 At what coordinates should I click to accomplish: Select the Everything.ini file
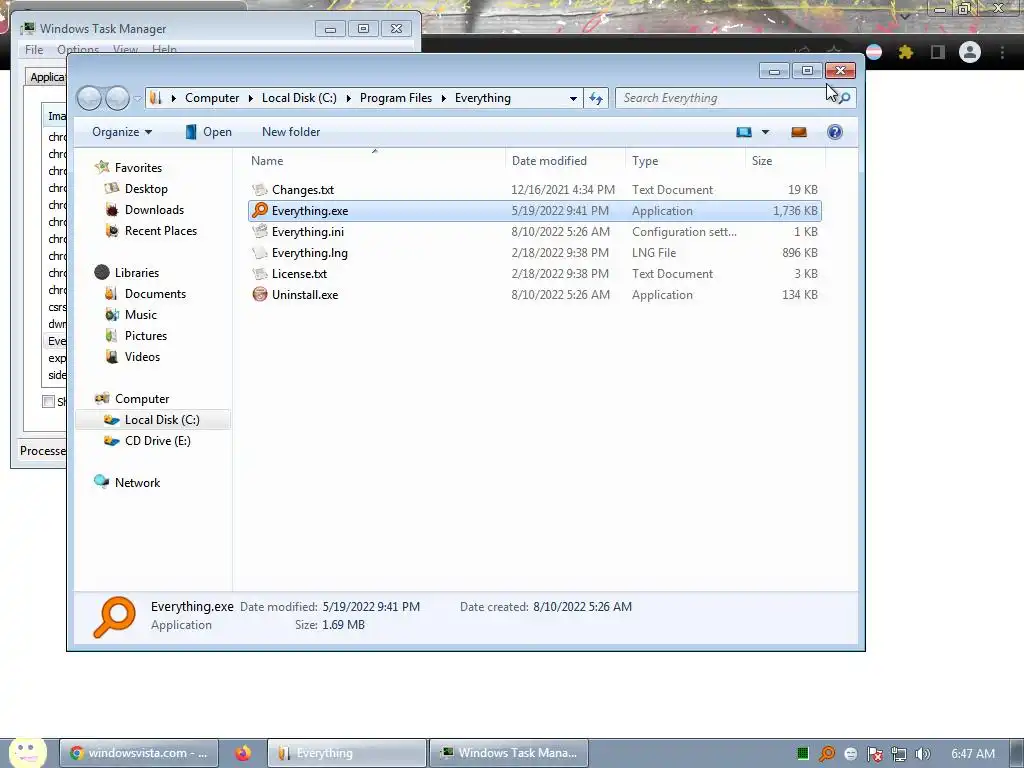pos(534,232)
